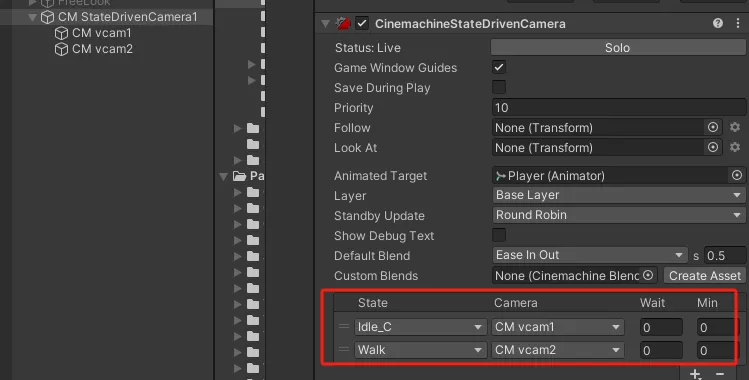Click the Animated Target label
This screenshot has width=749, height=380.
tap(381, 176)
